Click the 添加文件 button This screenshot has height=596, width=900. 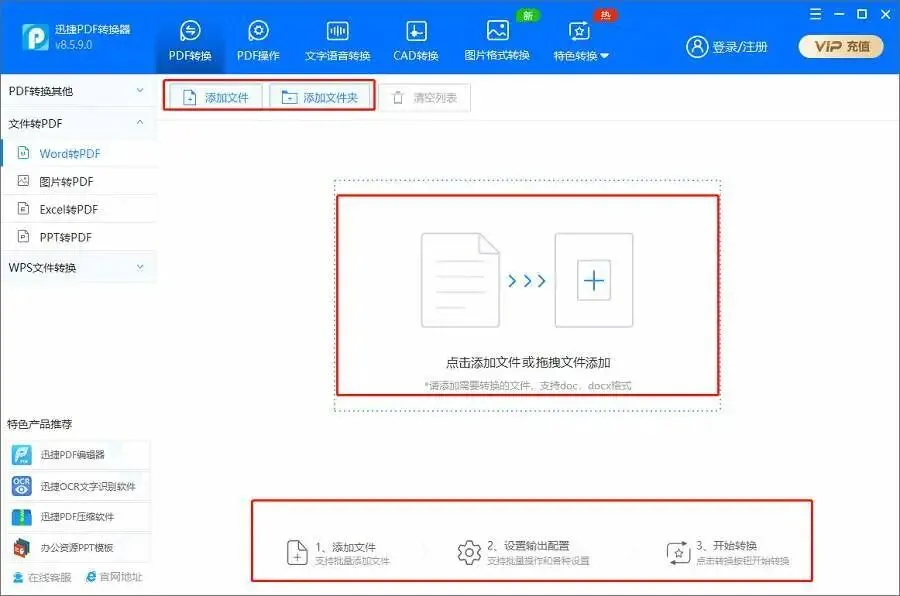pos(215,98)
